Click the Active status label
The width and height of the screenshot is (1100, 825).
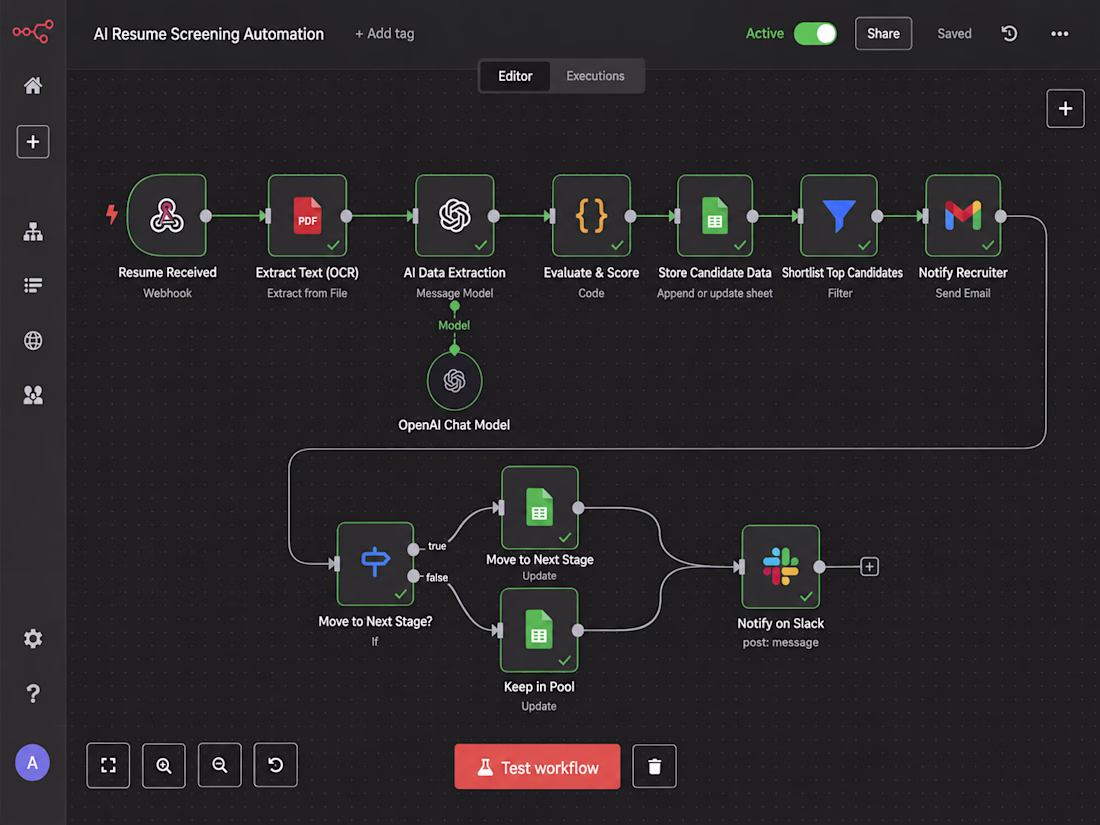765,34
